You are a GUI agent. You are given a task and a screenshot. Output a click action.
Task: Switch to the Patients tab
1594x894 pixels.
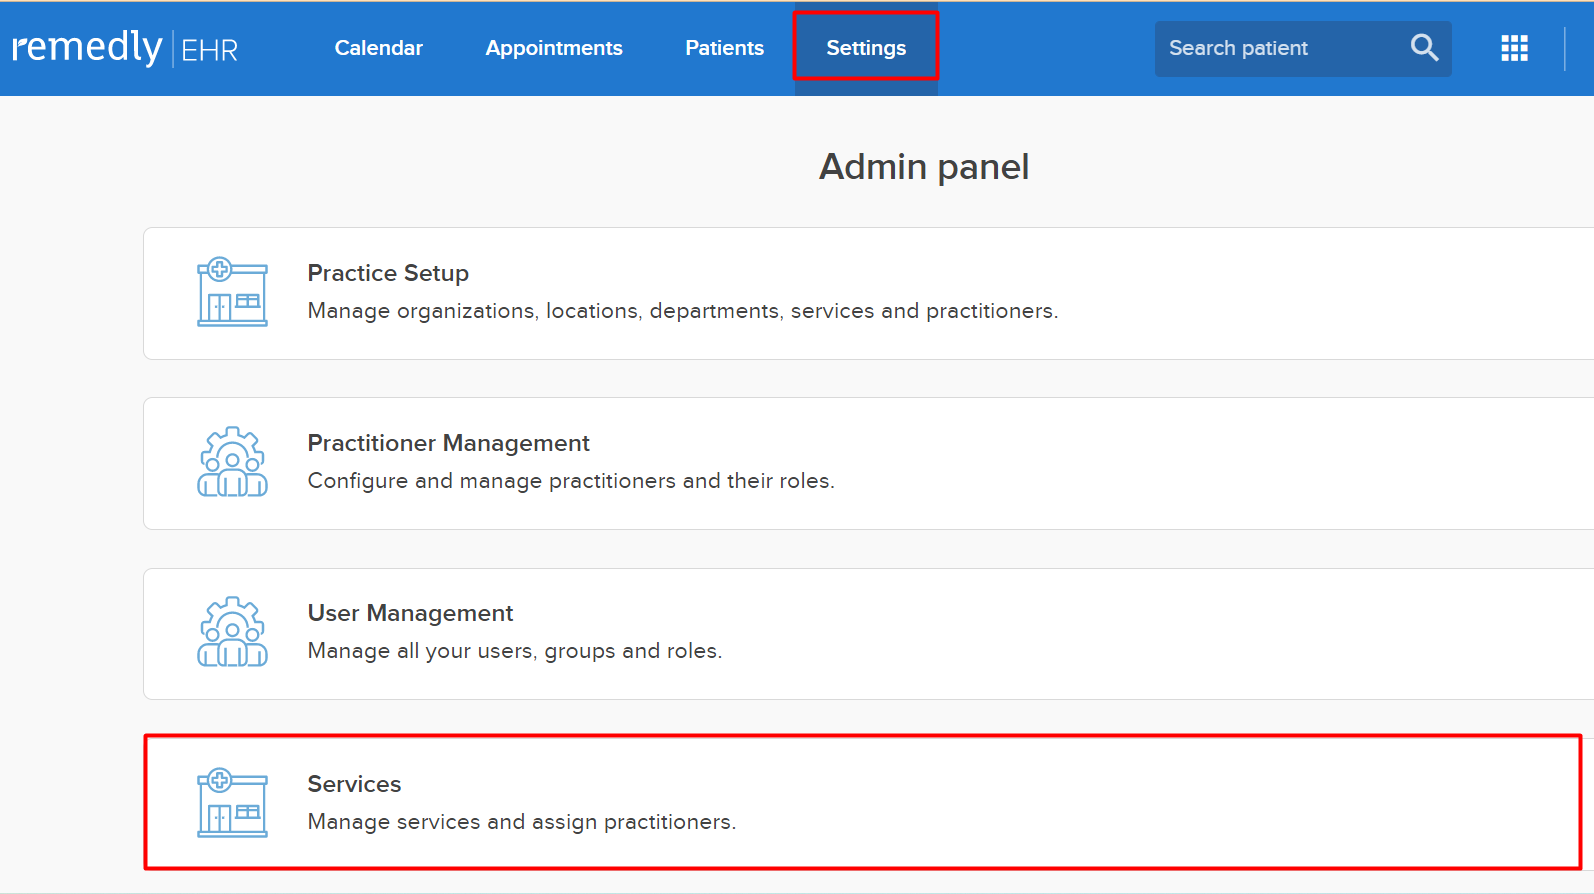pos(724,48)
